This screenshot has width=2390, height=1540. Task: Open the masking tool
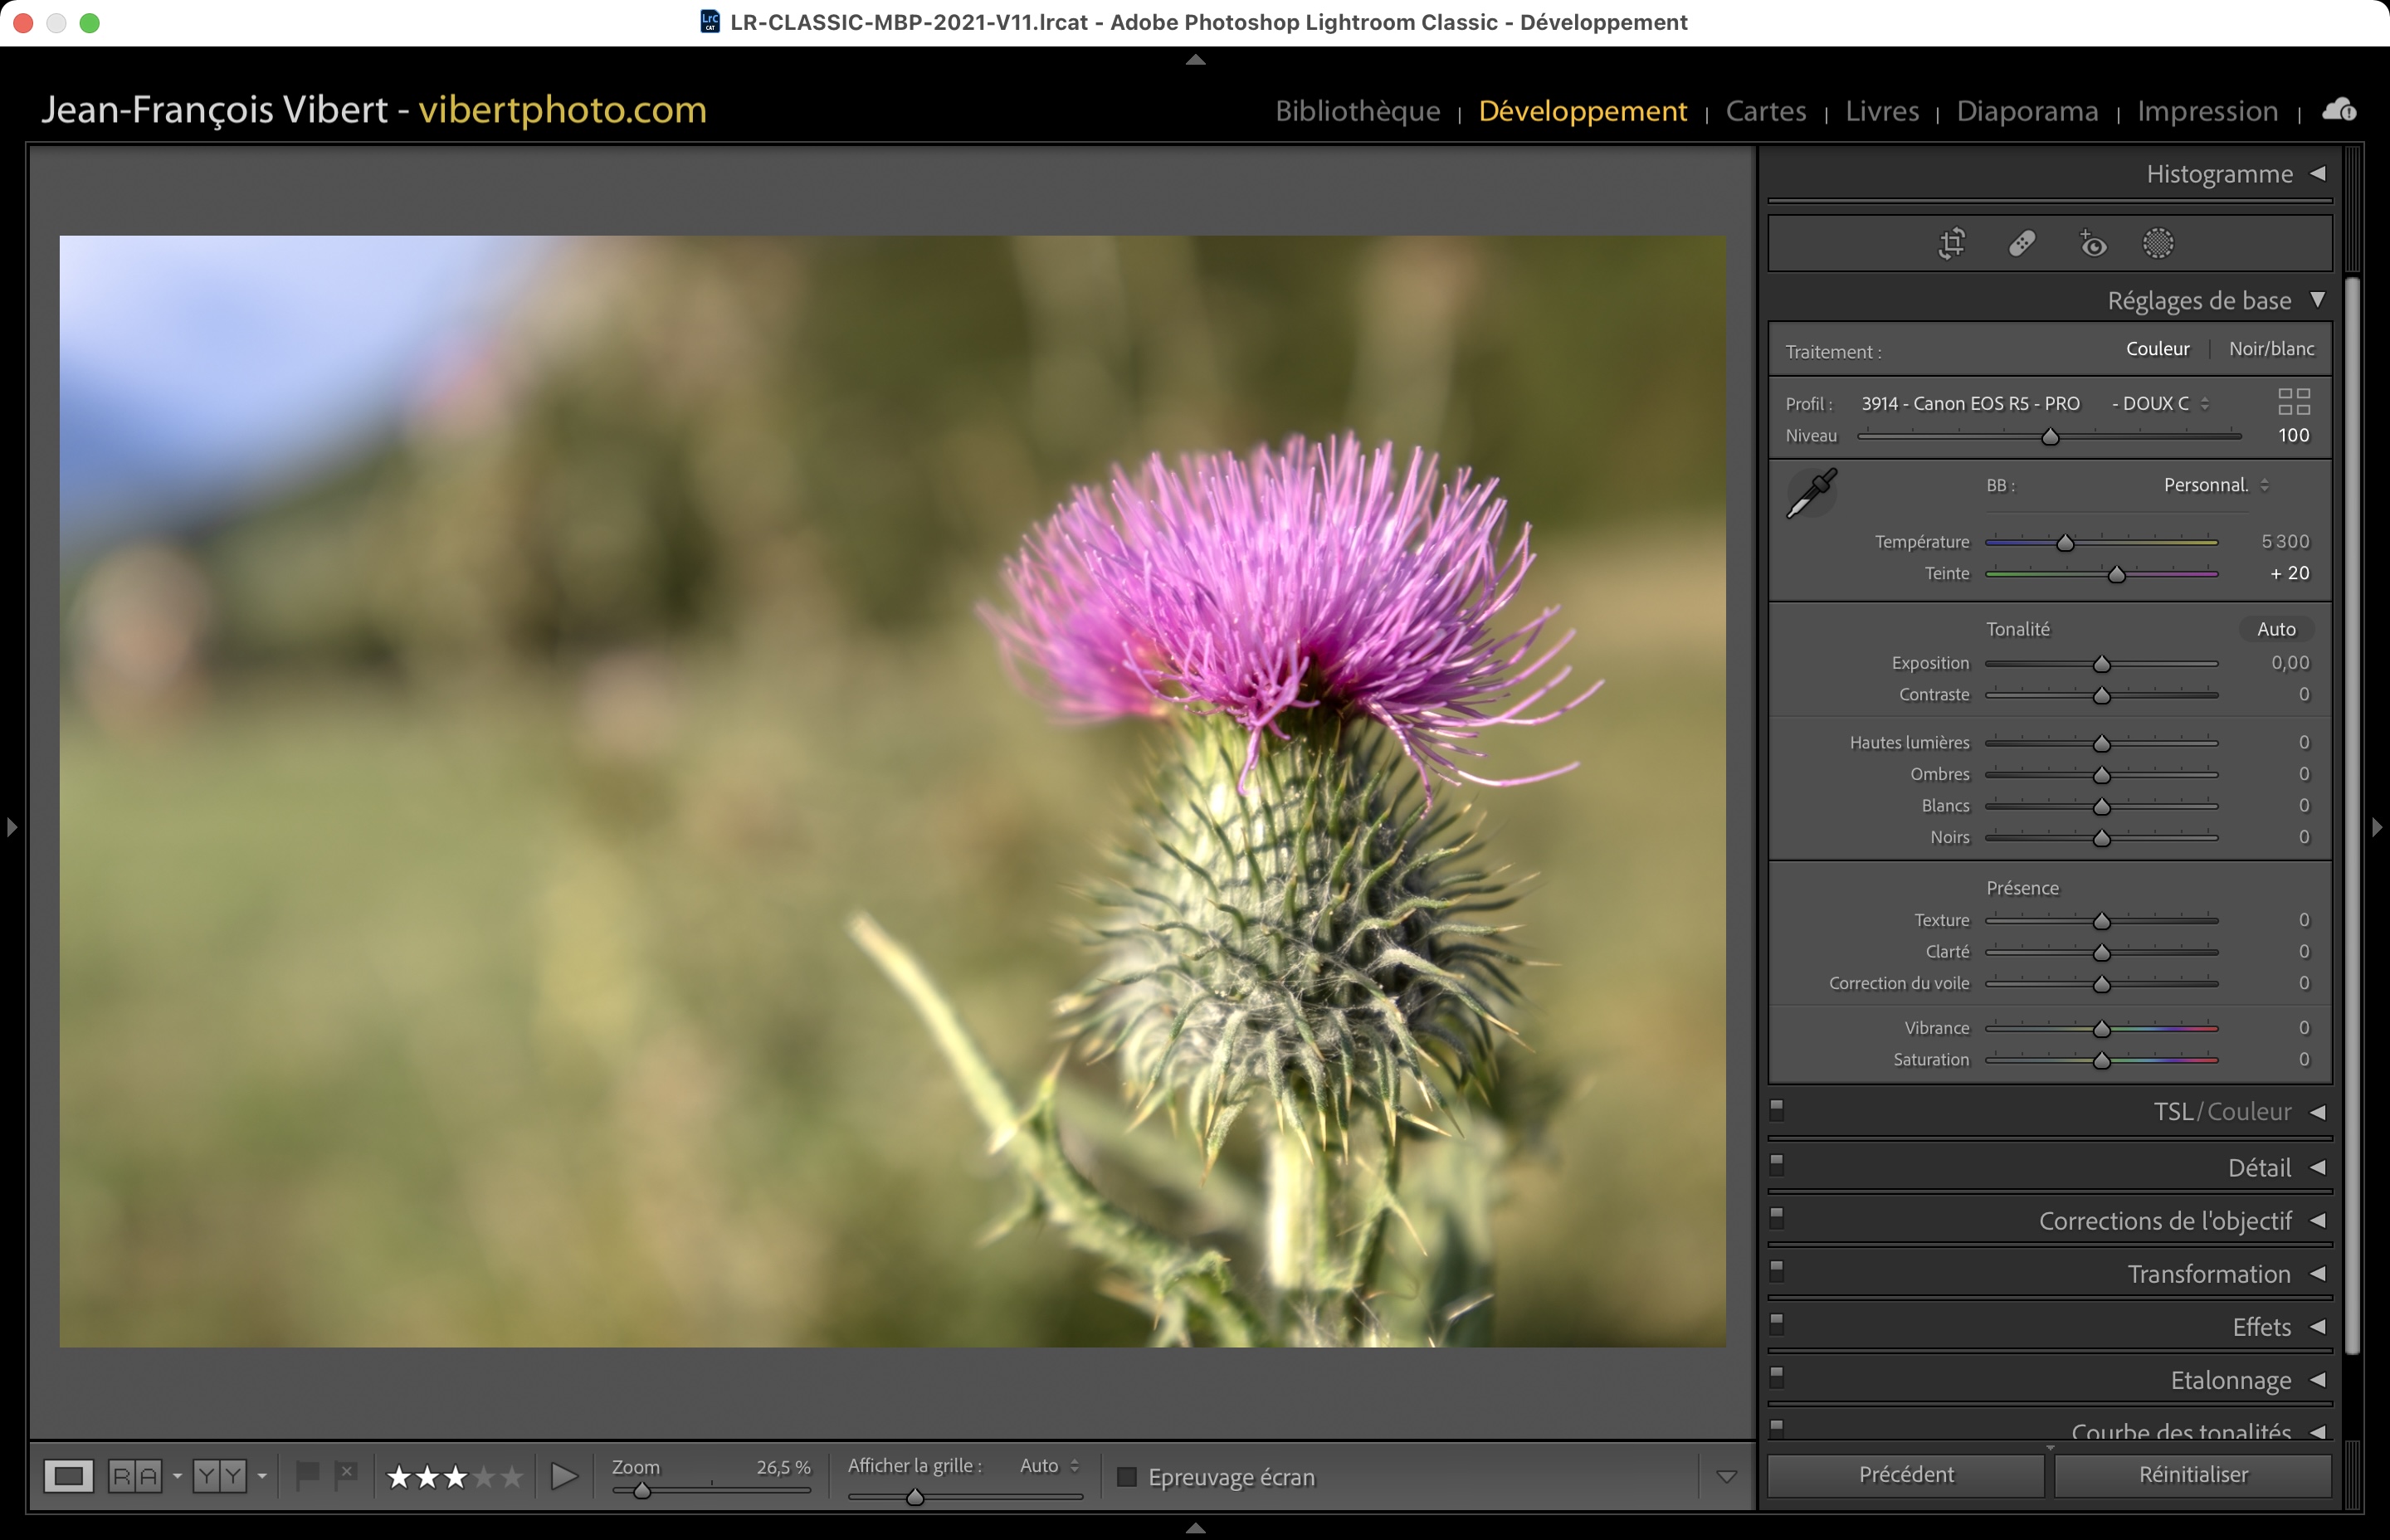pyautogui.click(x=2158, y=243)
